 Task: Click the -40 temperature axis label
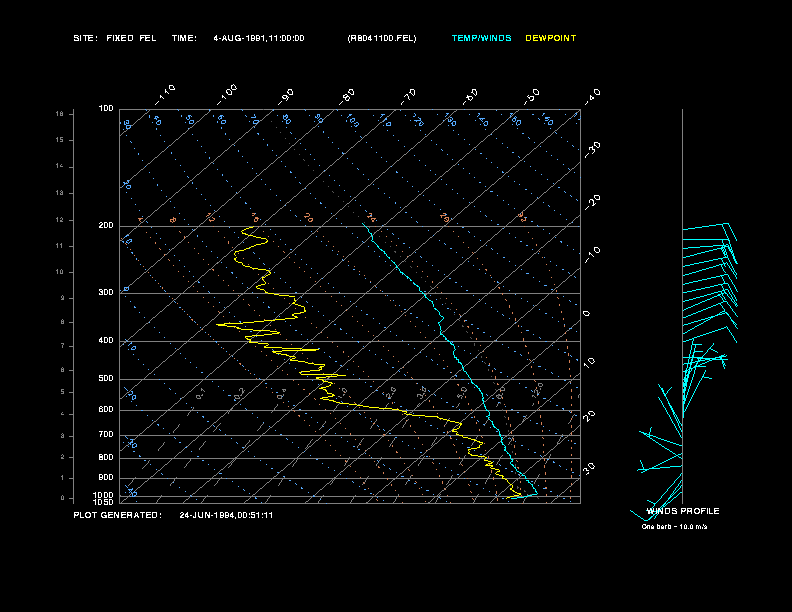click(593, 96)
